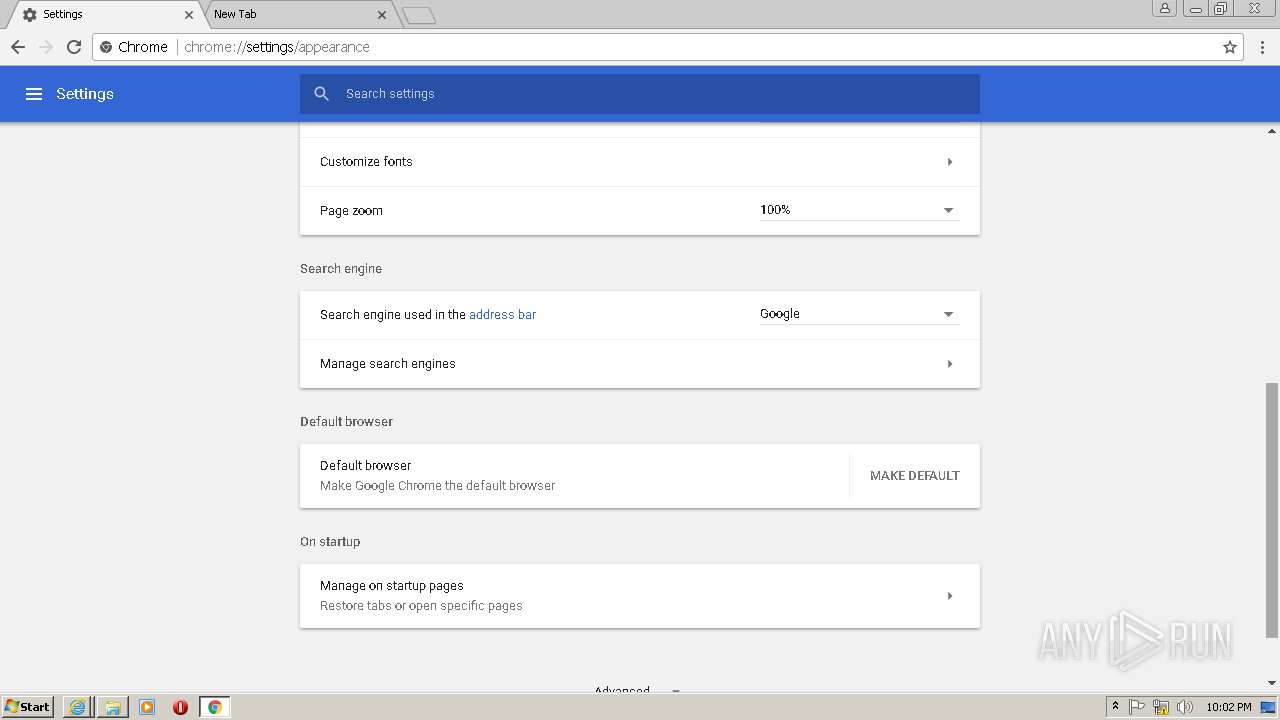The width and height of the screenshot is (1280, 720).
Task: Click 'Make Google Chrome the default browser' text
Action: pos(437,486)
